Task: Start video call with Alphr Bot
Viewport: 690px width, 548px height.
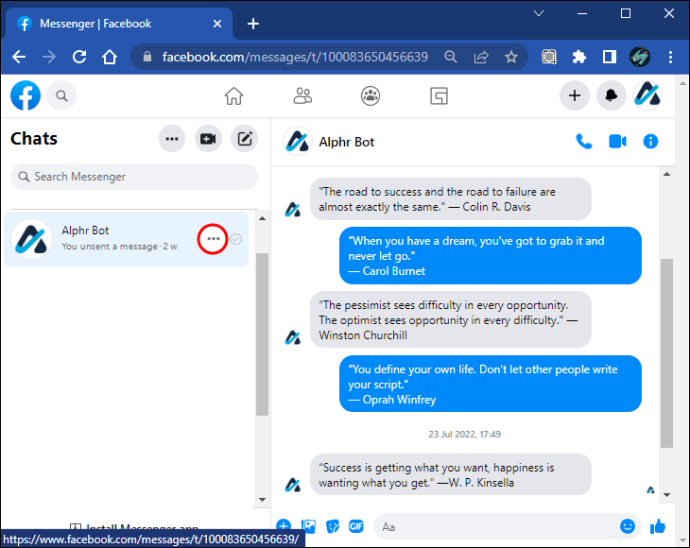Action: (x=617, y=142)
